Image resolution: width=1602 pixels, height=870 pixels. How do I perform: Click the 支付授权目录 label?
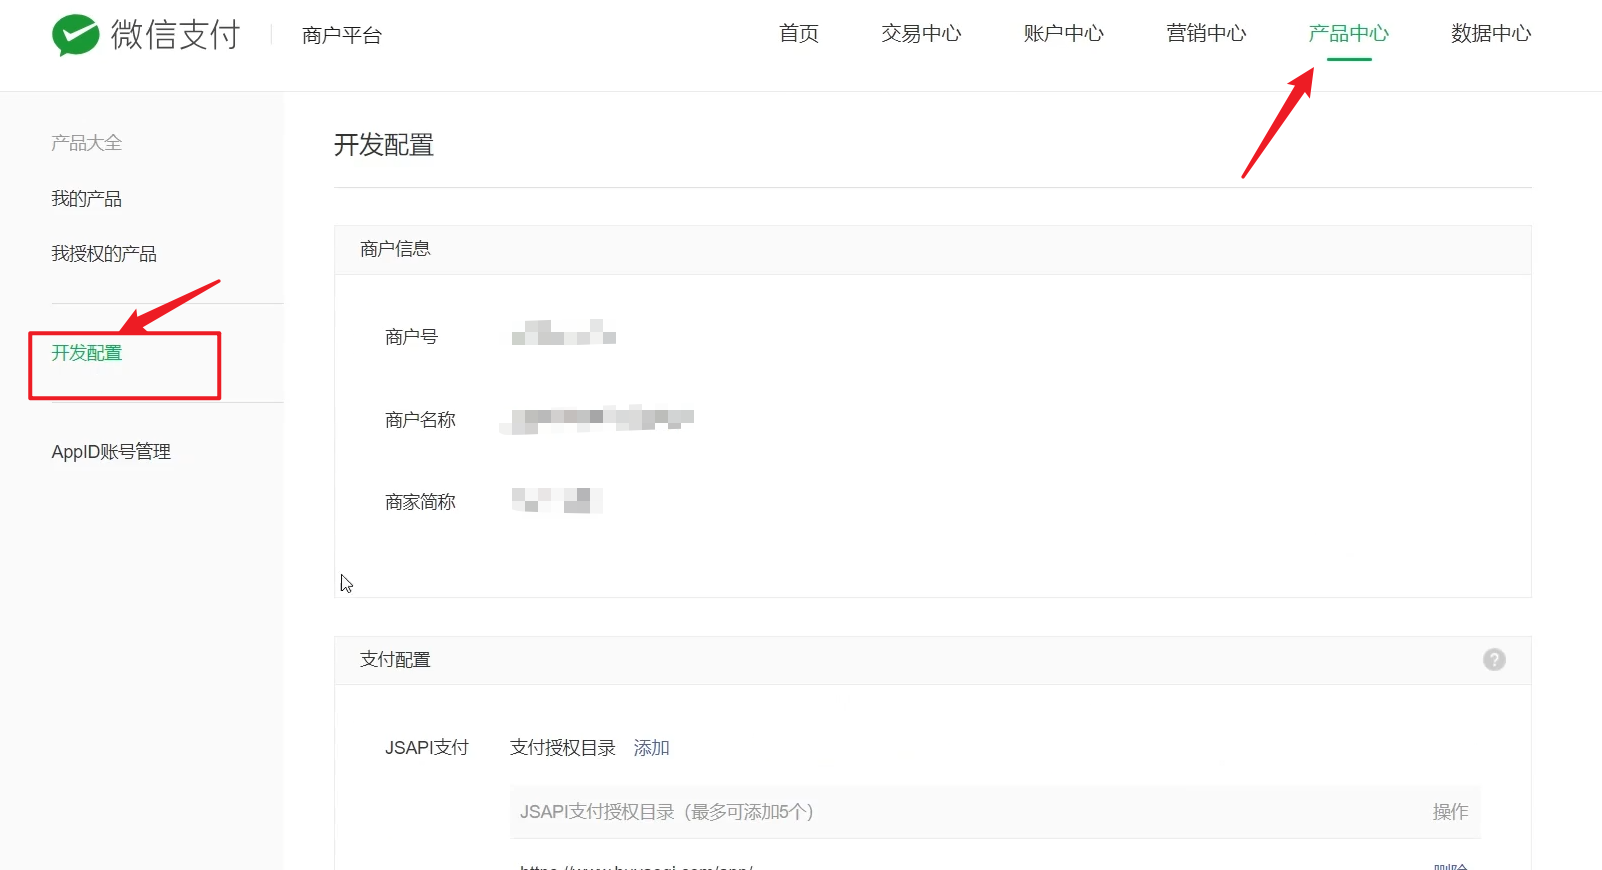[563, 748]
